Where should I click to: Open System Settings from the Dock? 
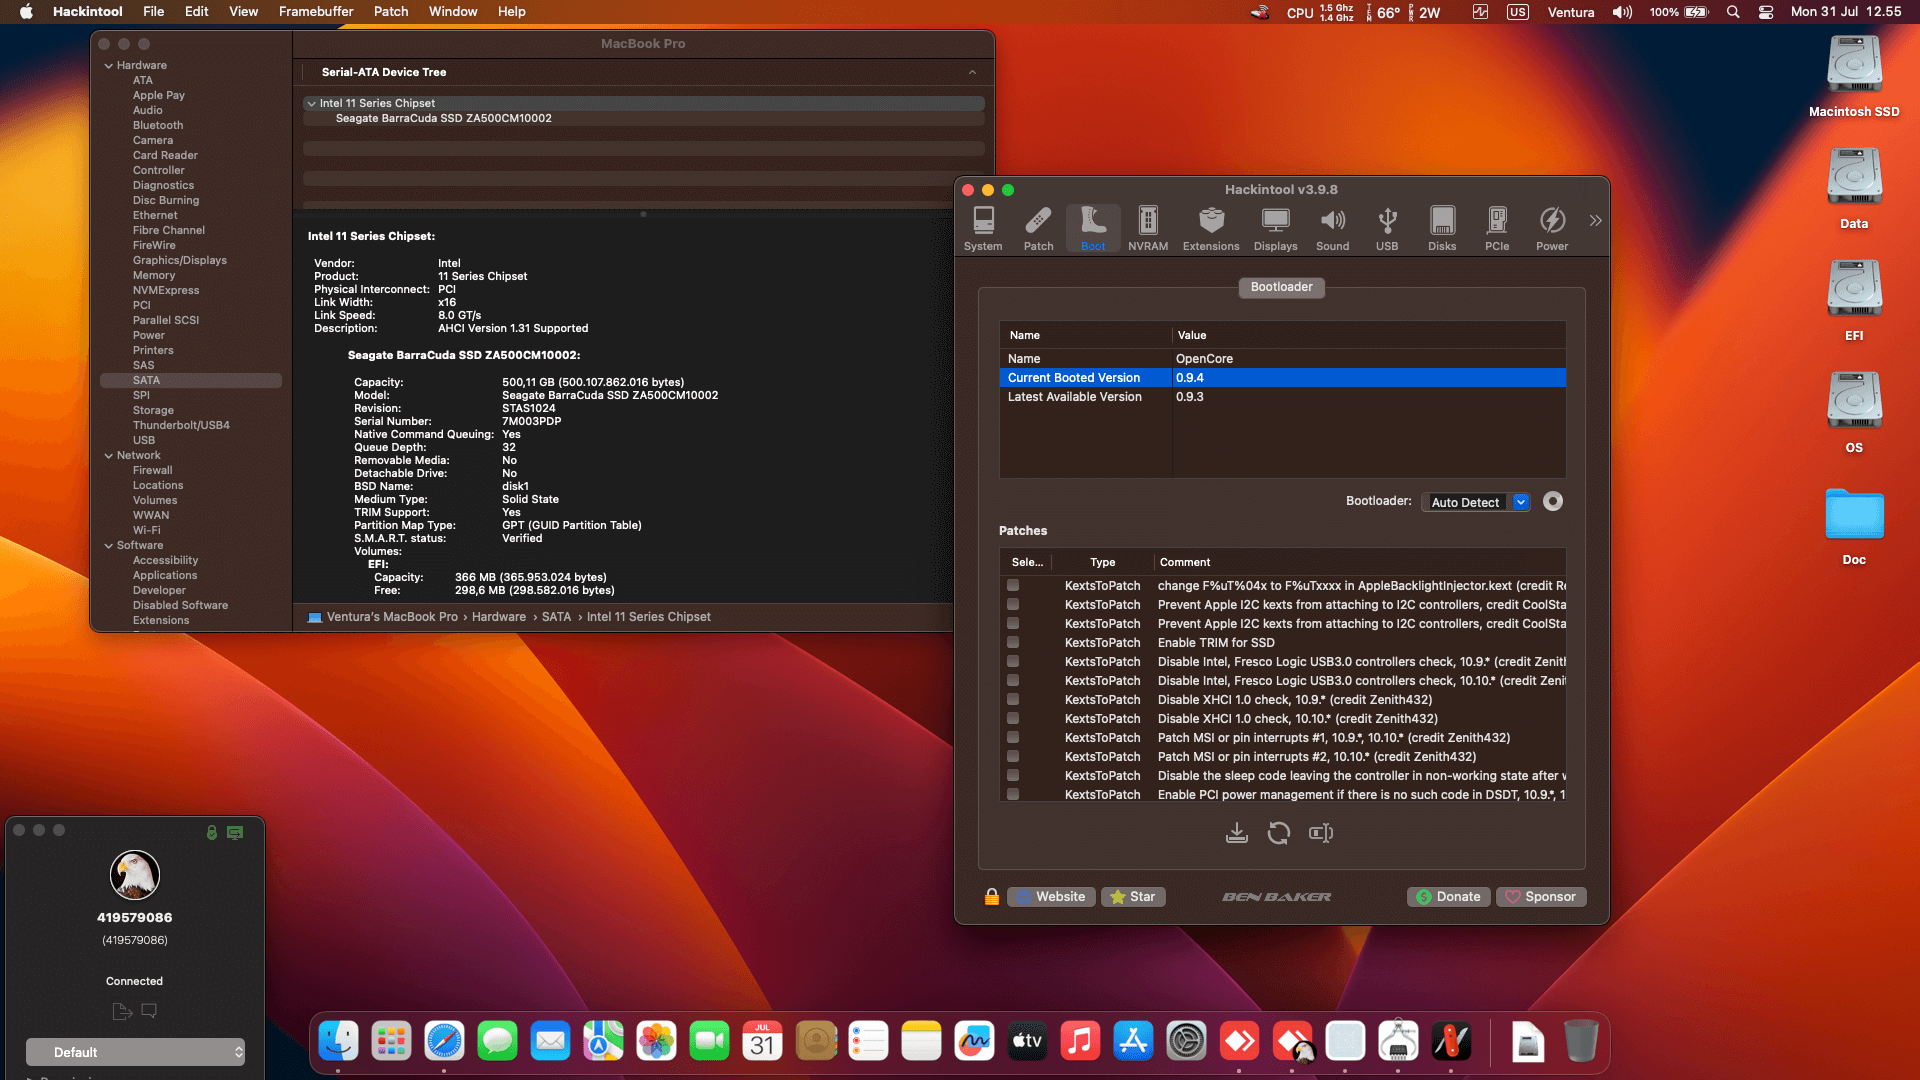pos(1186,1042)
